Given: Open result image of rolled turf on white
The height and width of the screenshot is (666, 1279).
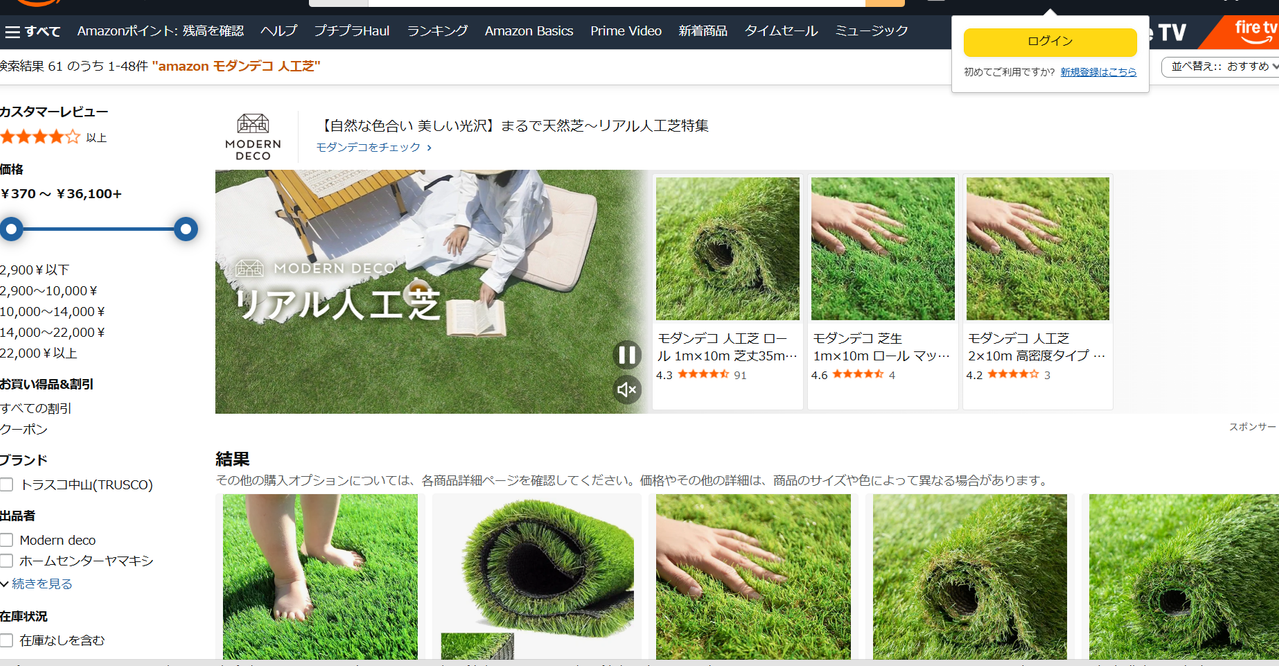Looking at the screenshot, I should tap(538, 577).
